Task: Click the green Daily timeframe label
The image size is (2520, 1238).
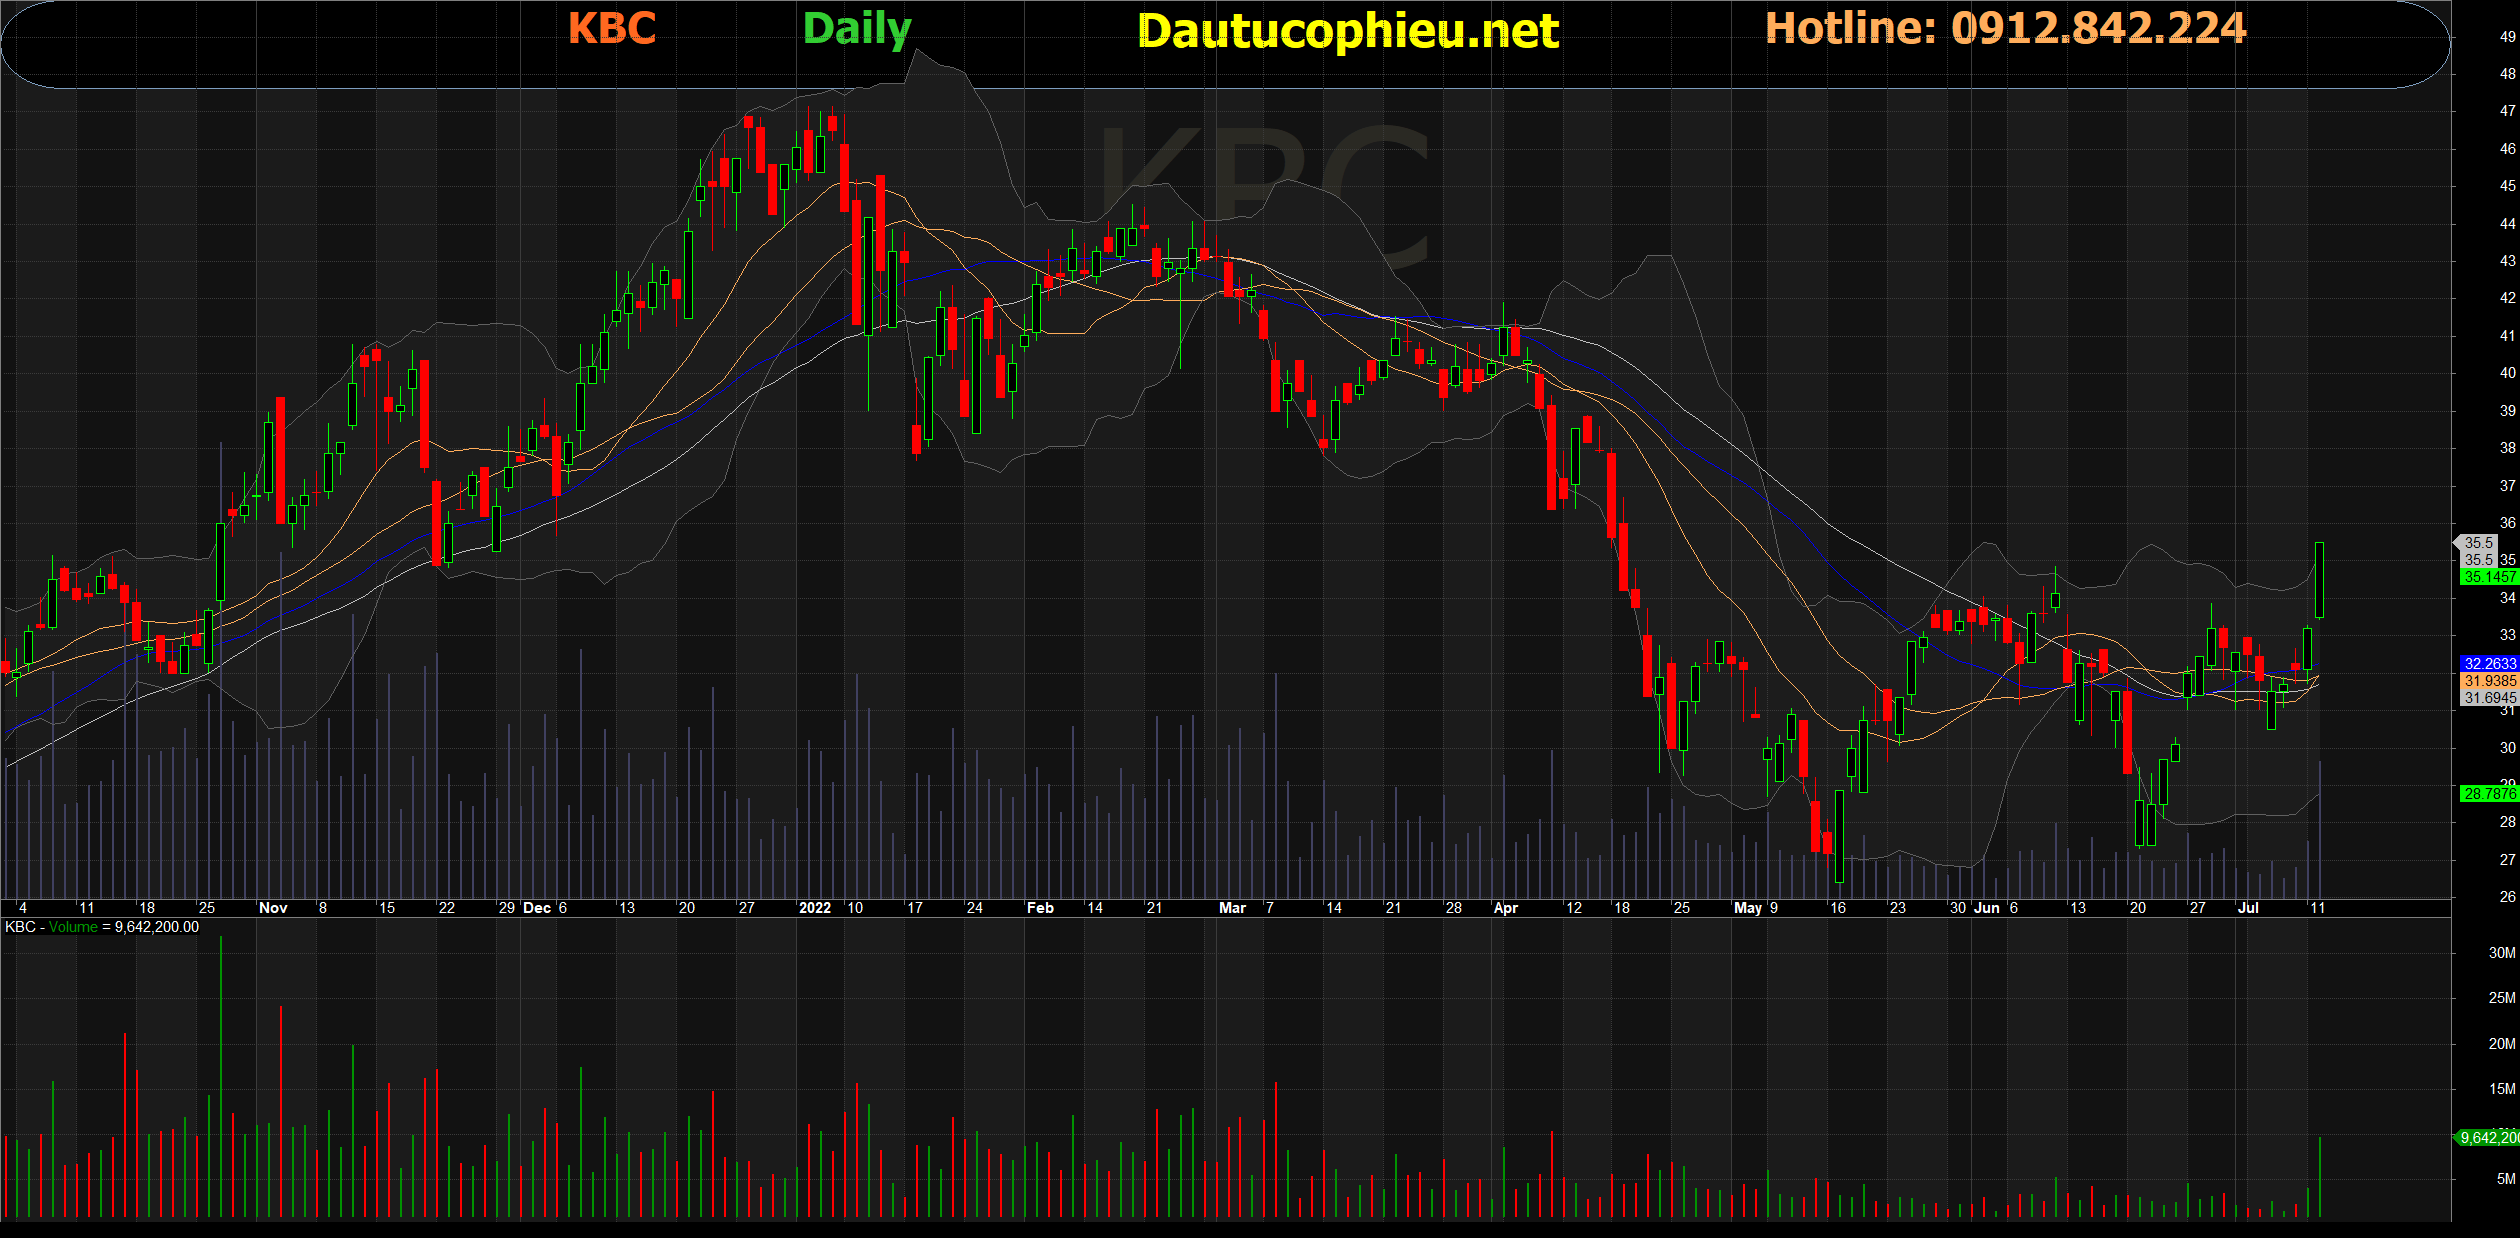Action: tap(857, 29)
